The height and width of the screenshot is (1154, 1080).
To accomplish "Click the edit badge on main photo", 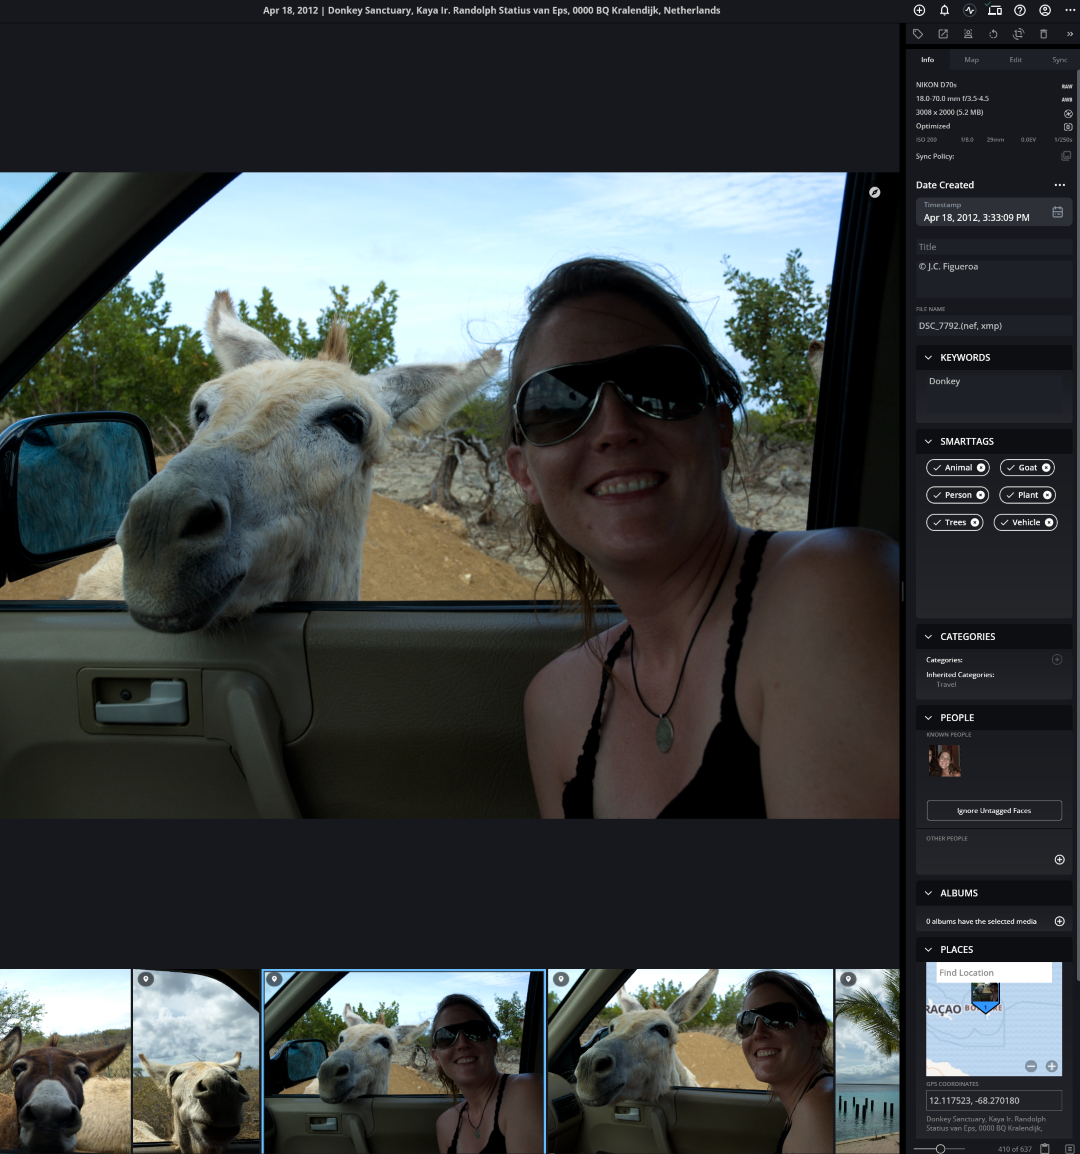I will click(875, 192).
